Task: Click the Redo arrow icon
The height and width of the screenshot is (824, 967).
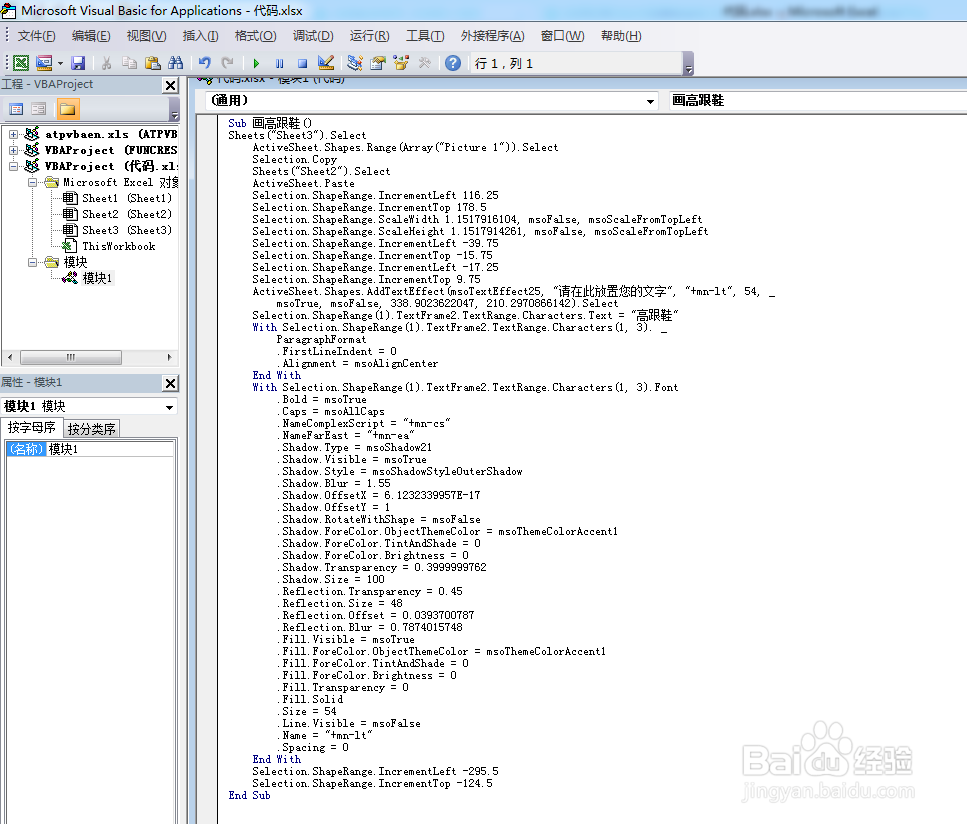Action: [x=228, y=63]
